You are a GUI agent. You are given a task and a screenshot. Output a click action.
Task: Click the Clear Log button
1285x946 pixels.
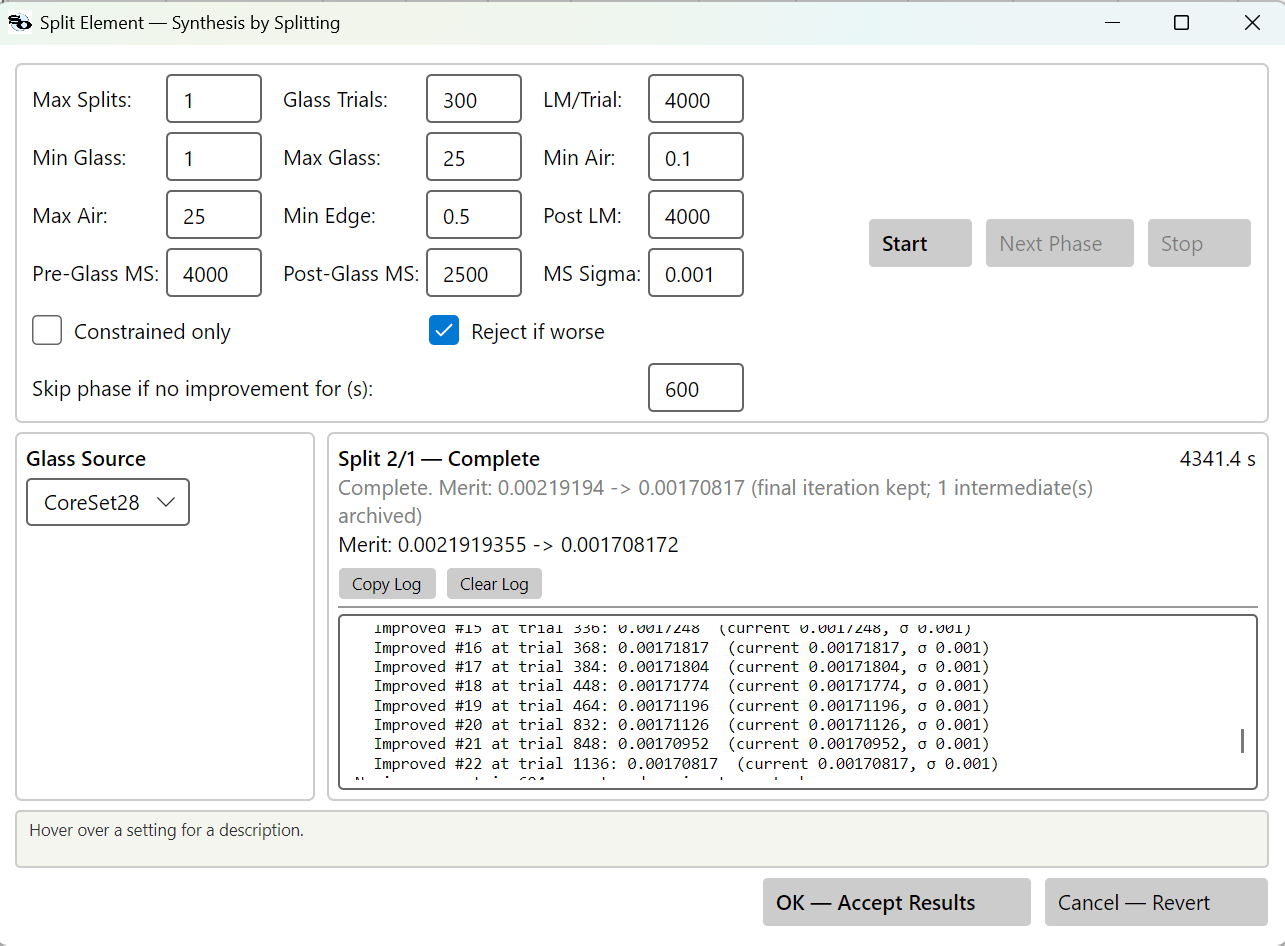494,584
